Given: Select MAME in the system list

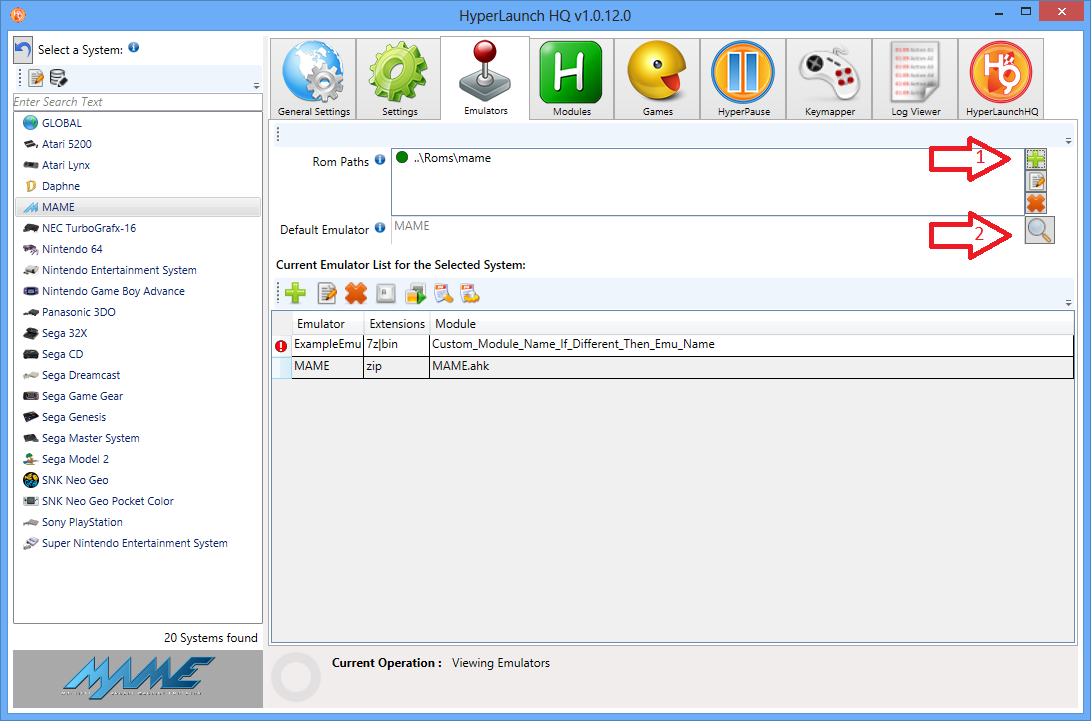Looking at the screenshot, I should coord(138,207).
